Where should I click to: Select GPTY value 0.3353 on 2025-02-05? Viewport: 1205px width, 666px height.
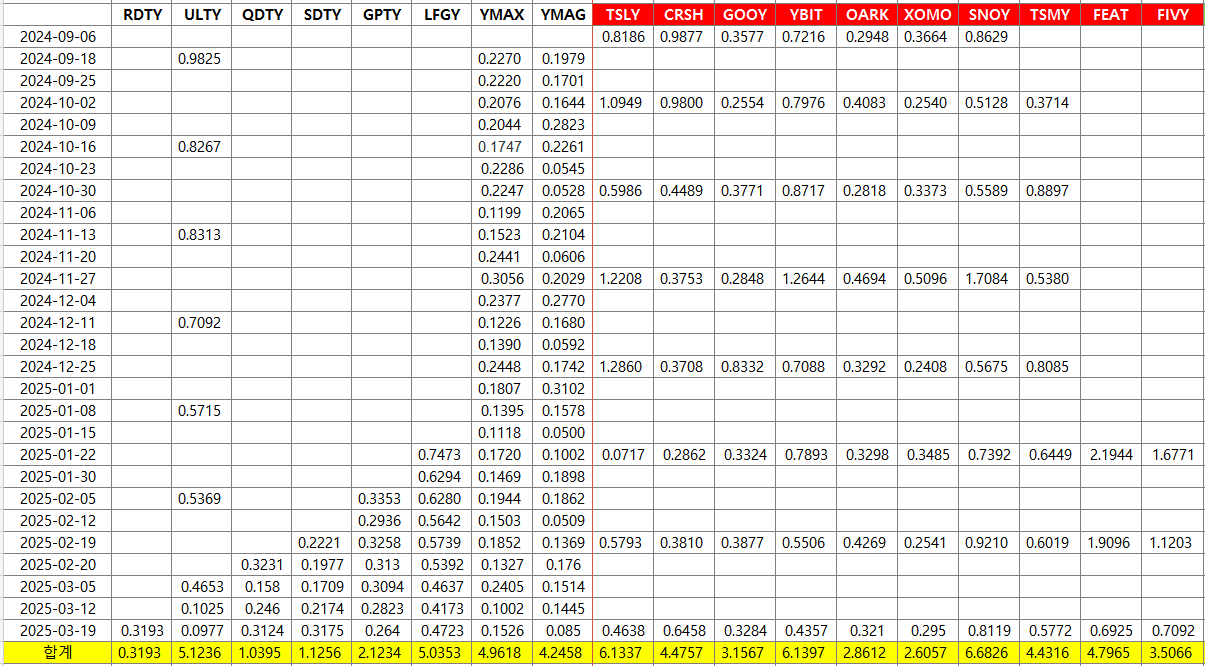(381, 498)
